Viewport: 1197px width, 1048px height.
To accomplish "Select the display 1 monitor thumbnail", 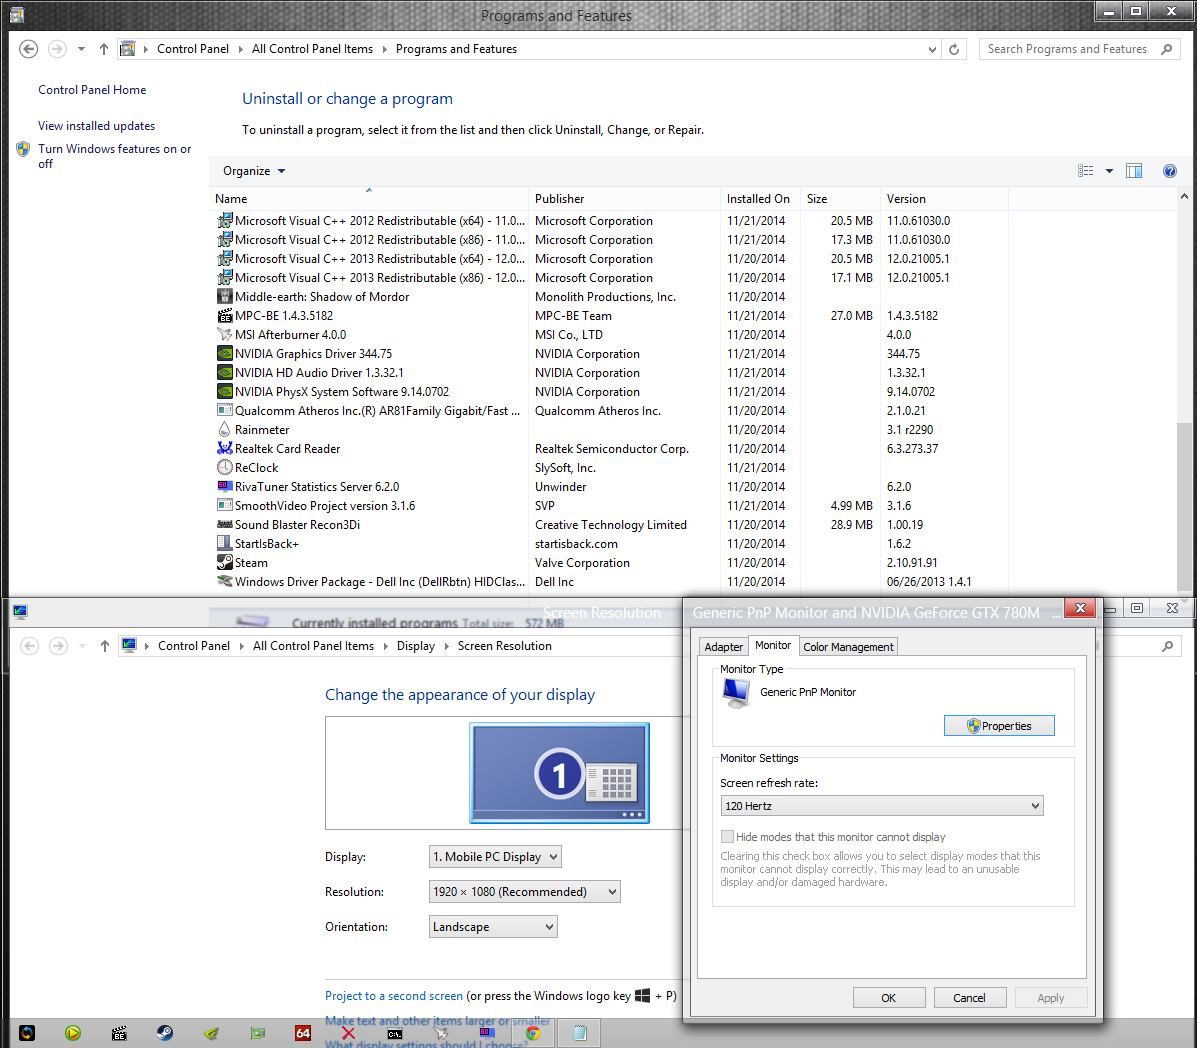I will coord(560,773).
